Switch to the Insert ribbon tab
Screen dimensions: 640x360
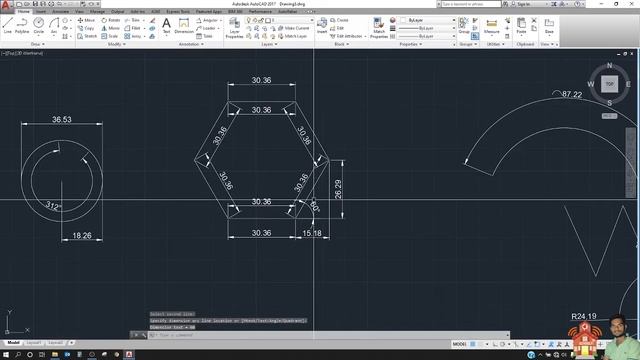41,11
